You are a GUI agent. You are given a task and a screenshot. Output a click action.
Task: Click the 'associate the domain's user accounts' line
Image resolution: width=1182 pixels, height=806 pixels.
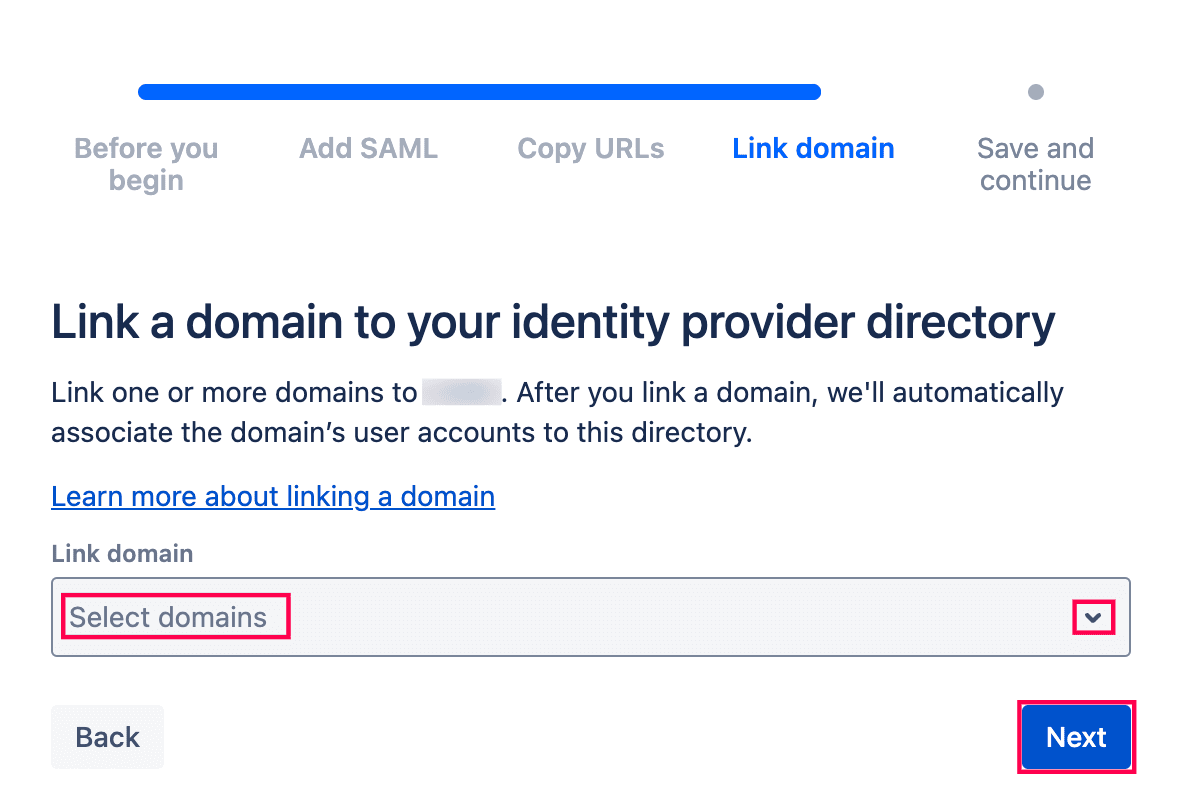click(400, 434)
